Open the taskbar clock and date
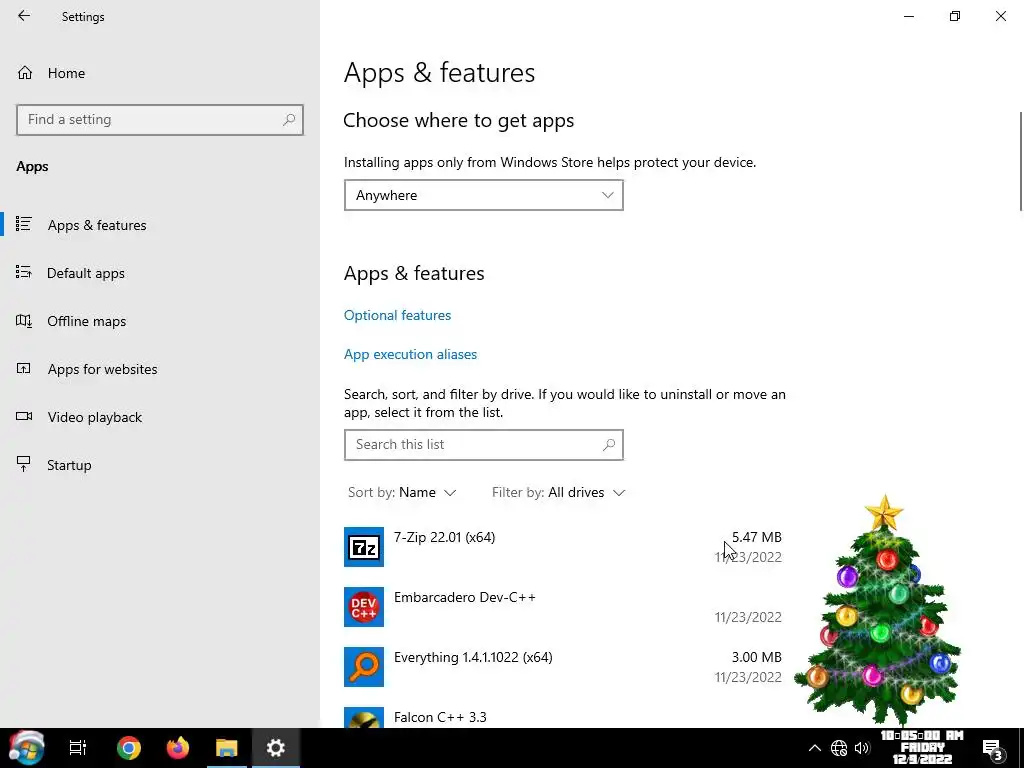 (x=922, y=748)
